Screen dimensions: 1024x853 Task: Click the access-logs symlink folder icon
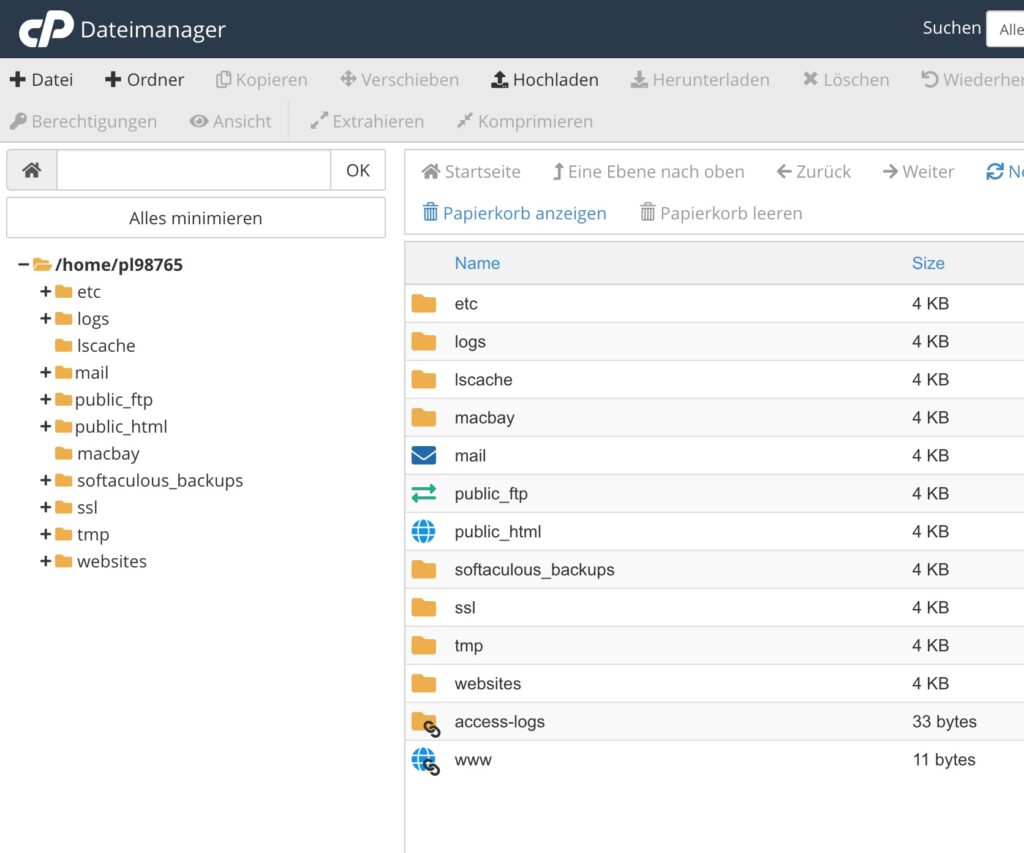pos(426,724)
